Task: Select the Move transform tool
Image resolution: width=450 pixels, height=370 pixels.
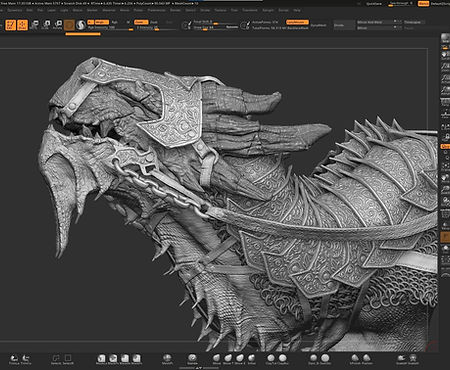Action: click(35, 25)
